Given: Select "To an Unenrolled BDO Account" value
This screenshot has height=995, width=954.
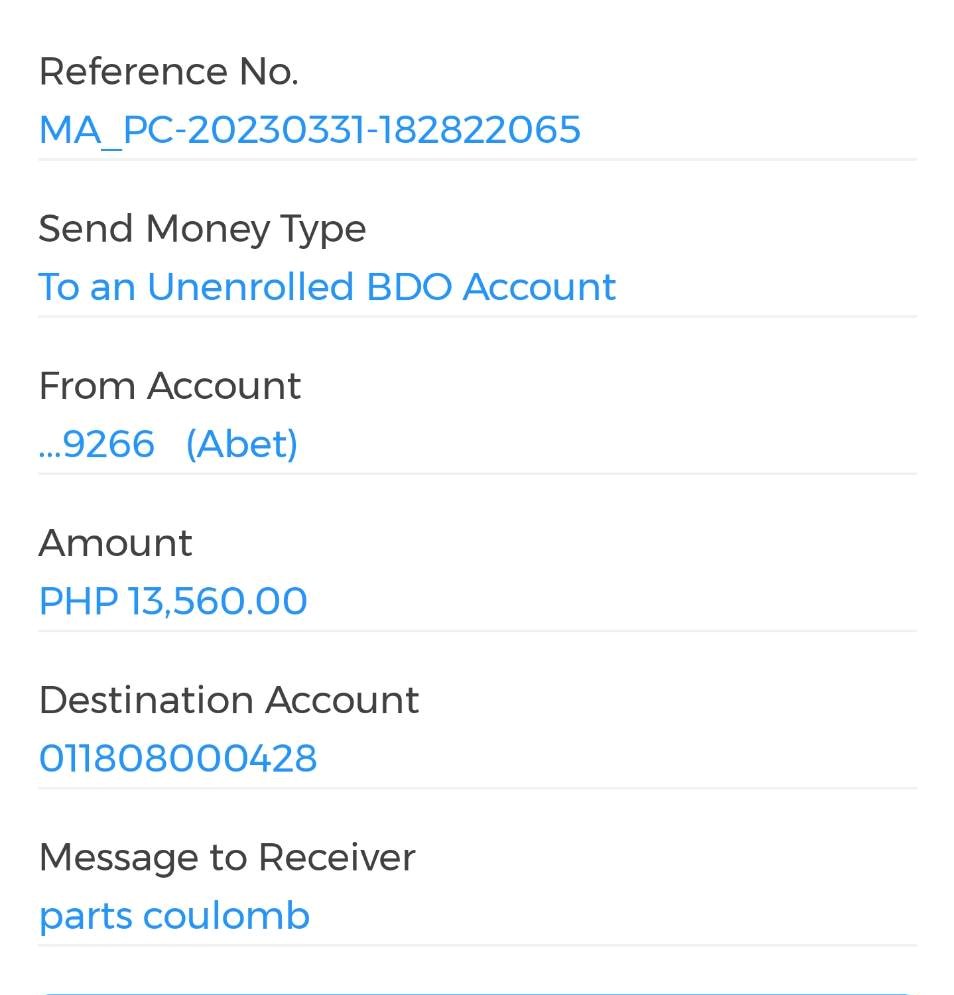Looking at the screenshot, I should [327, 287].
